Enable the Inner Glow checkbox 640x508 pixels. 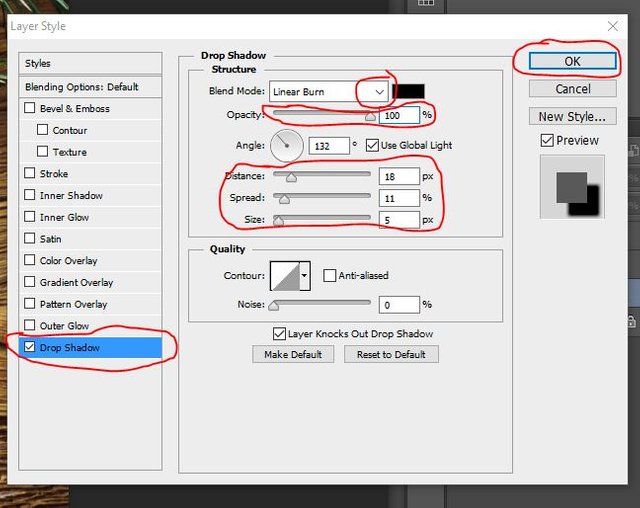tap(29, 217)
